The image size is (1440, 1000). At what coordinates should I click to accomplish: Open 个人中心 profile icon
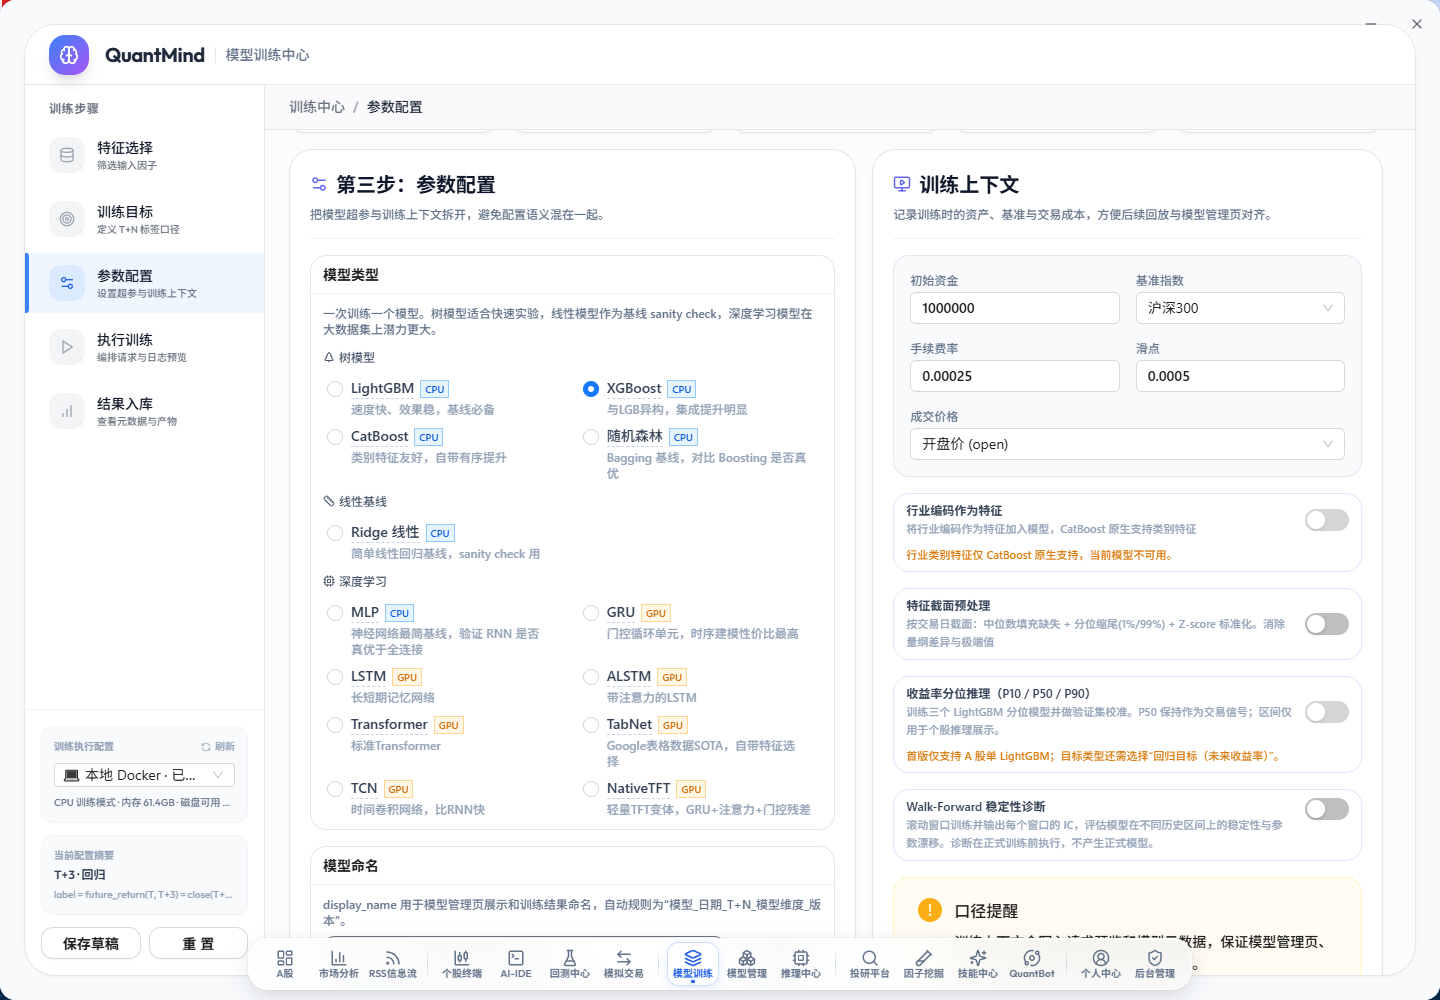[x=1101, y=964]
